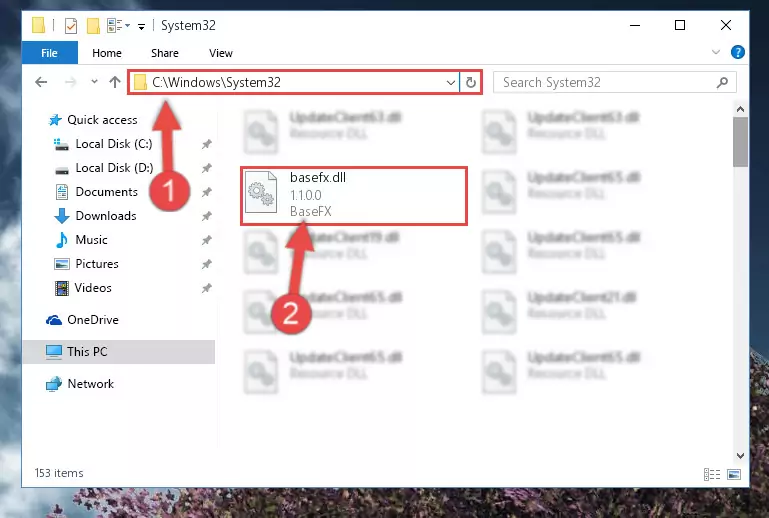Open the File ribbon tab
The image size is (769, 518).
(x=50, y=53)
